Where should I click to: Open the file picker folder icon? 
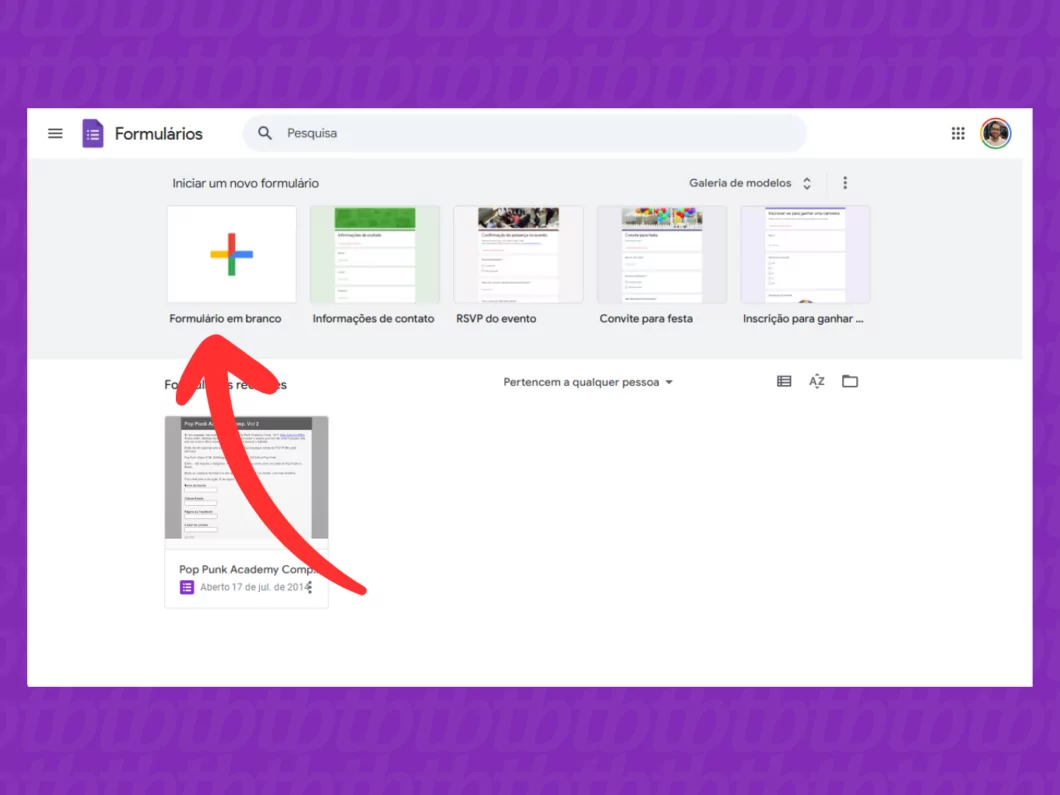850,381
